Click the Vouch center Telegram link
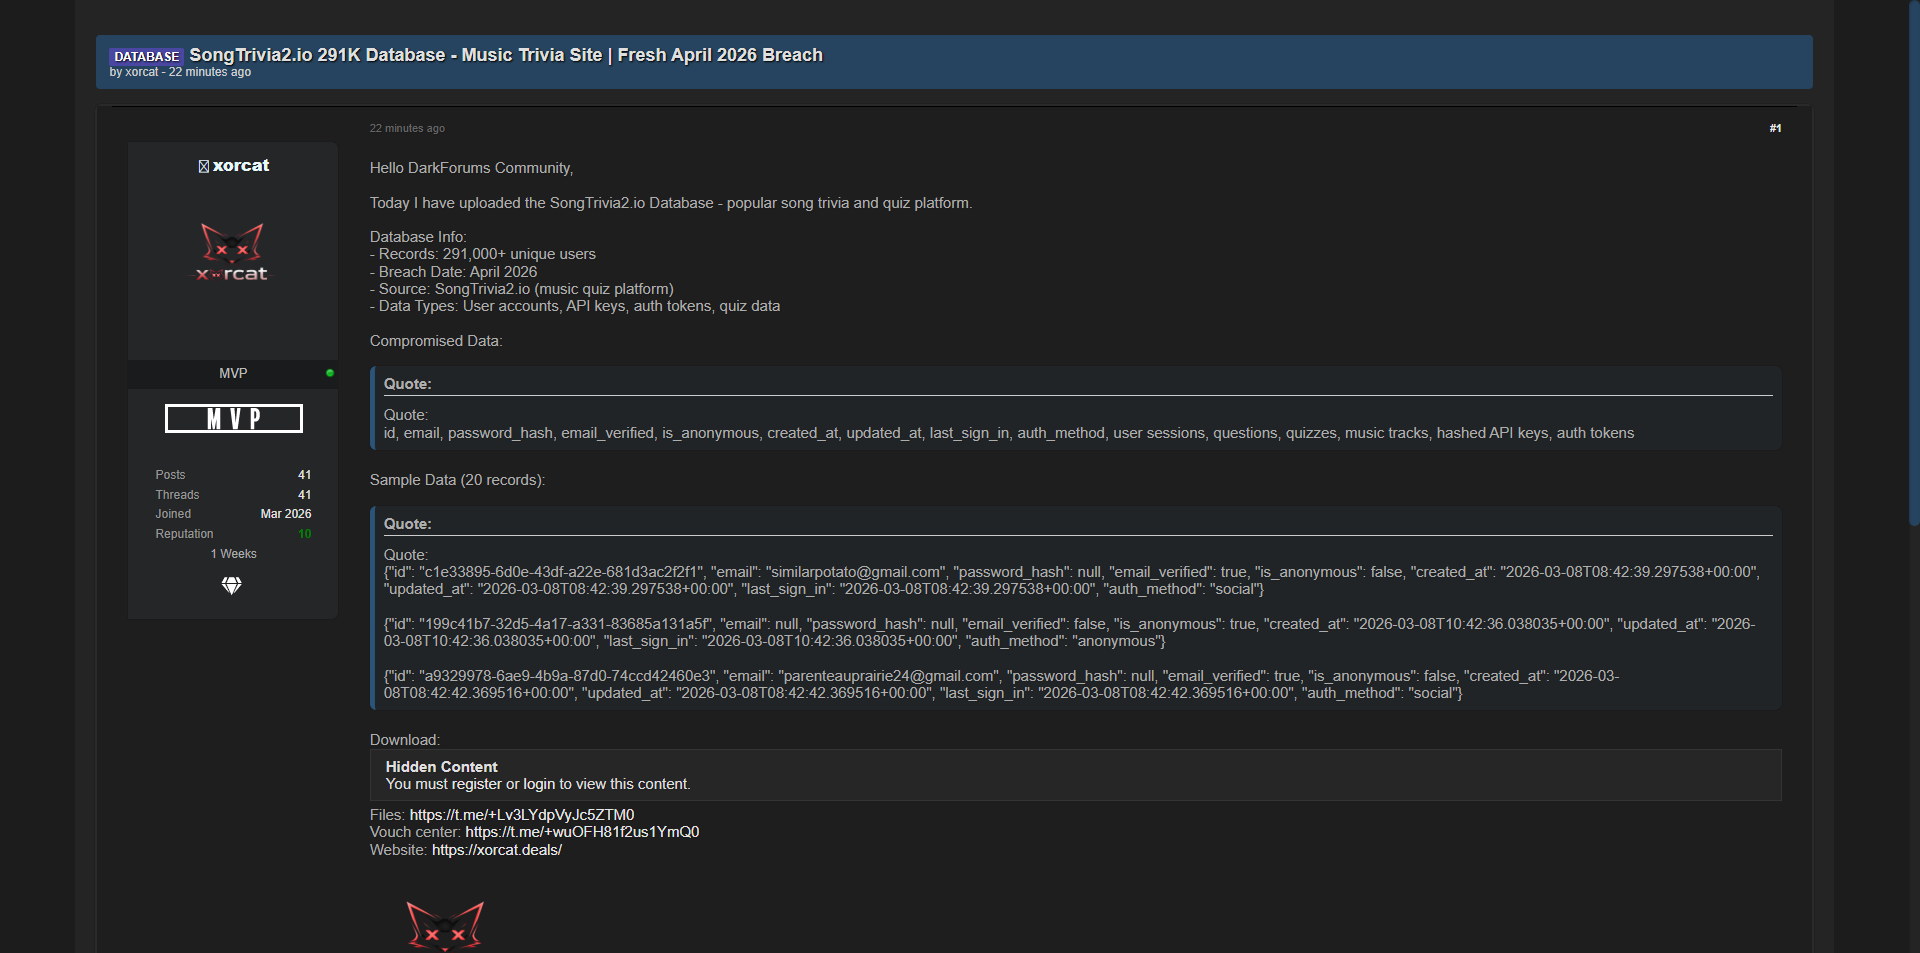Image resolution: width=1920 pixels, height=953 pixels. [582, 832]
